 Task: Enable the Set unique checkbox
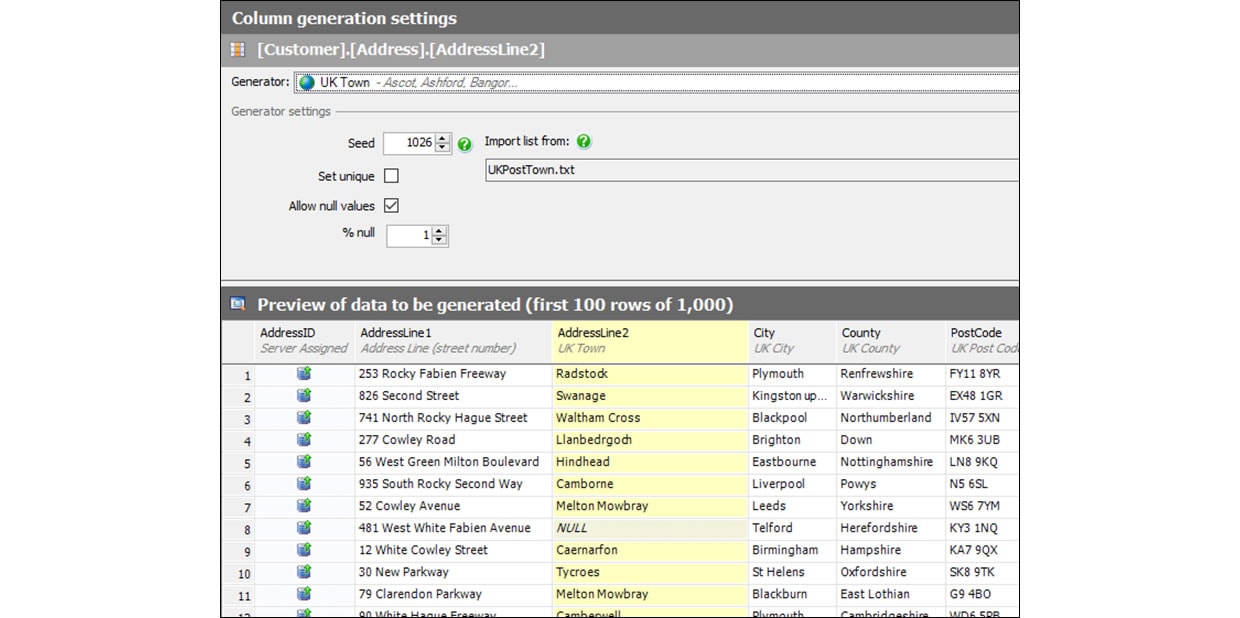[392, 176]
